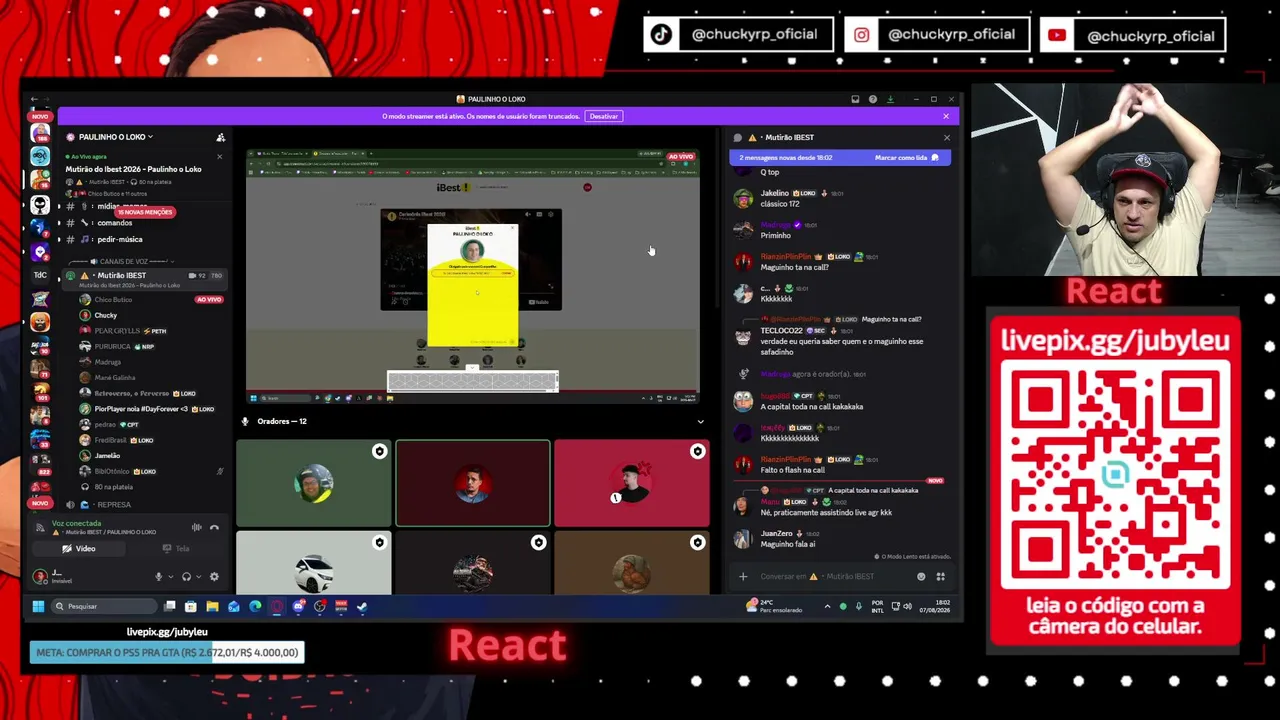Click the Desativar streamer mode button
The image size is (1280, 720).
click(604, 116)
